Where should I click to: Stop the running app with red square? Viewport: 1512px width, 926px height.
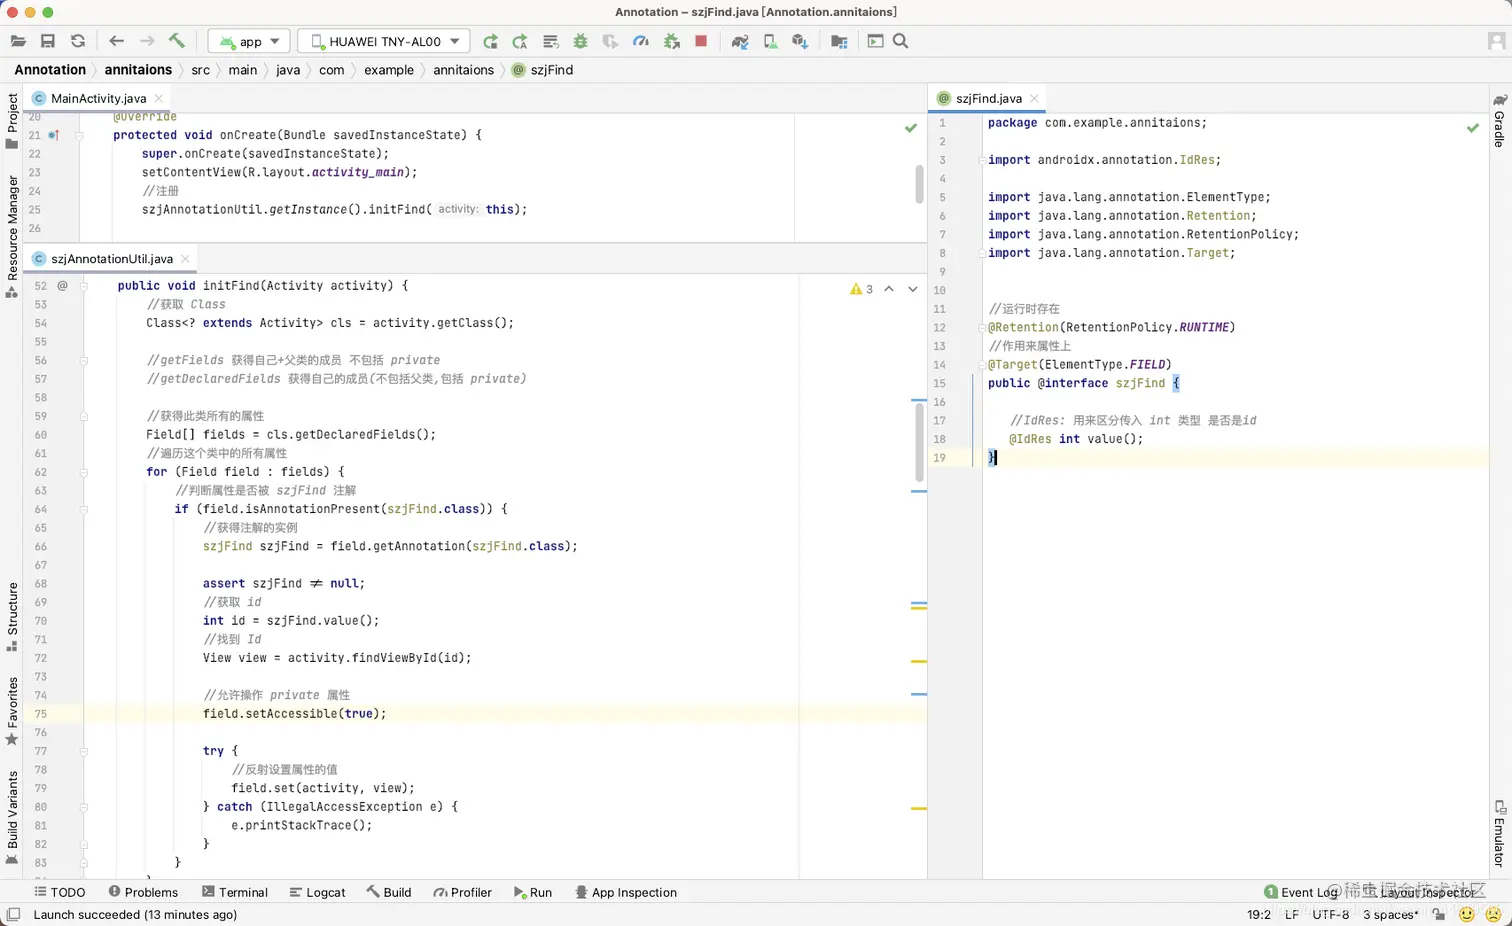701,41
